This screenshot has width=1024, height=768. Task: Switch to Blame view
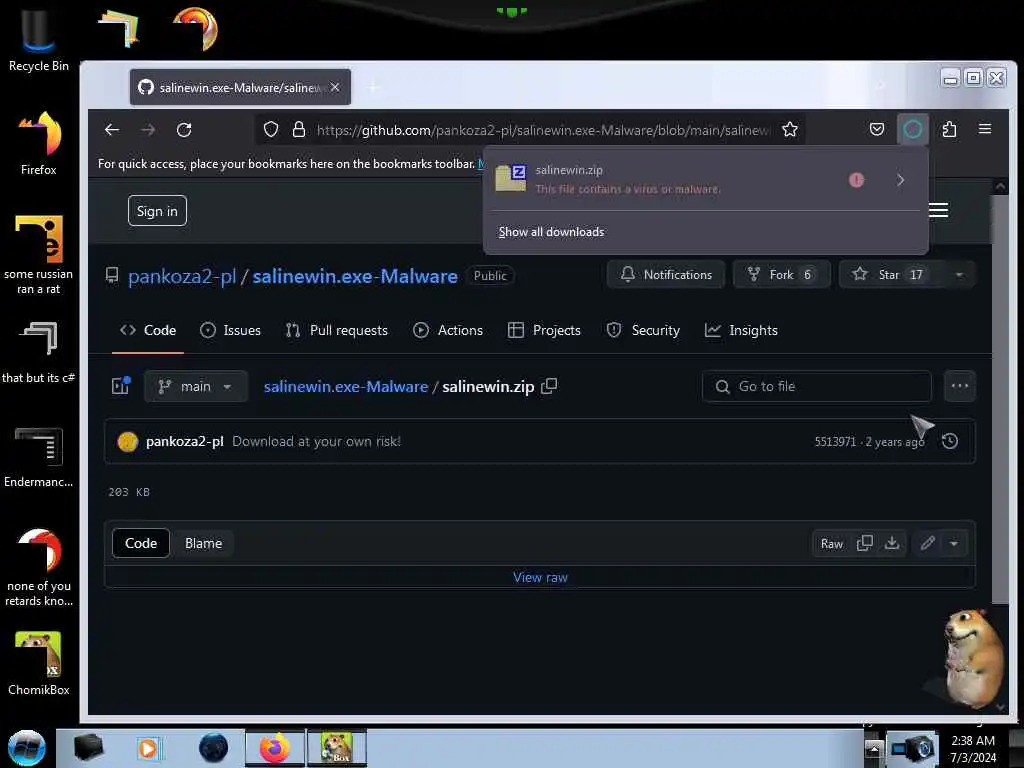(x=203, y=543)
